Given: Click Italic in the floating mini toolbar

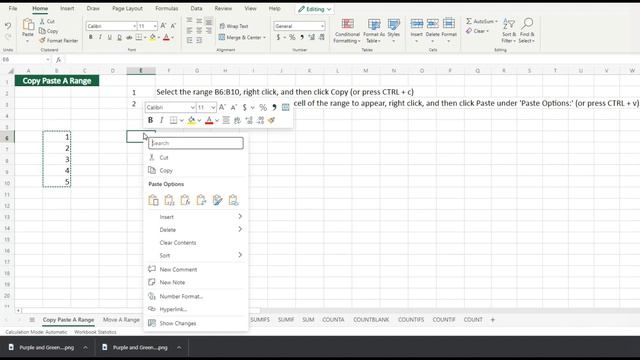Looking at the screenshot, I should coord(162,120).
